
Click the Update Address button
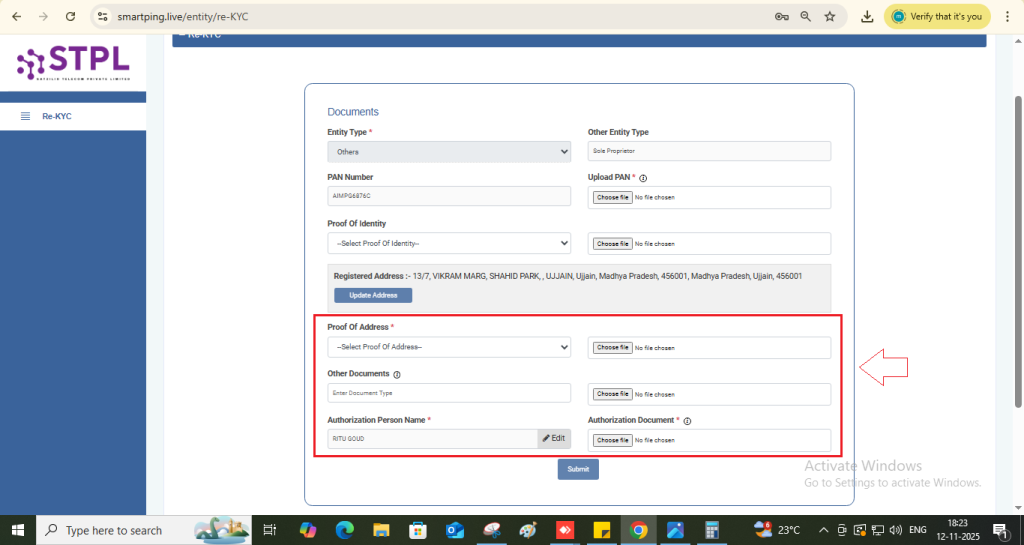point(373,295)
